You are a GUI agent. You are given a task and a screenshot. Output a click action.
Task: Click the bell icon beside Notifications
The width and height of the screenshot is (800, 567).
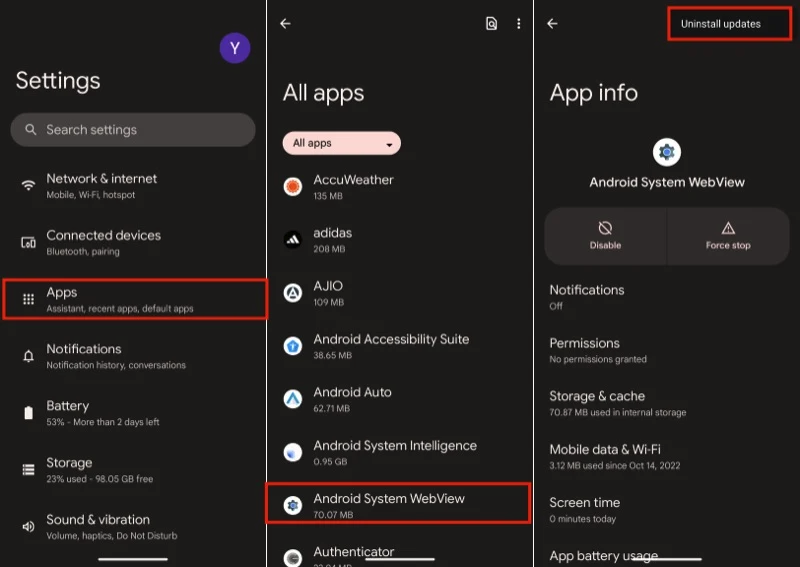[29, 356]
